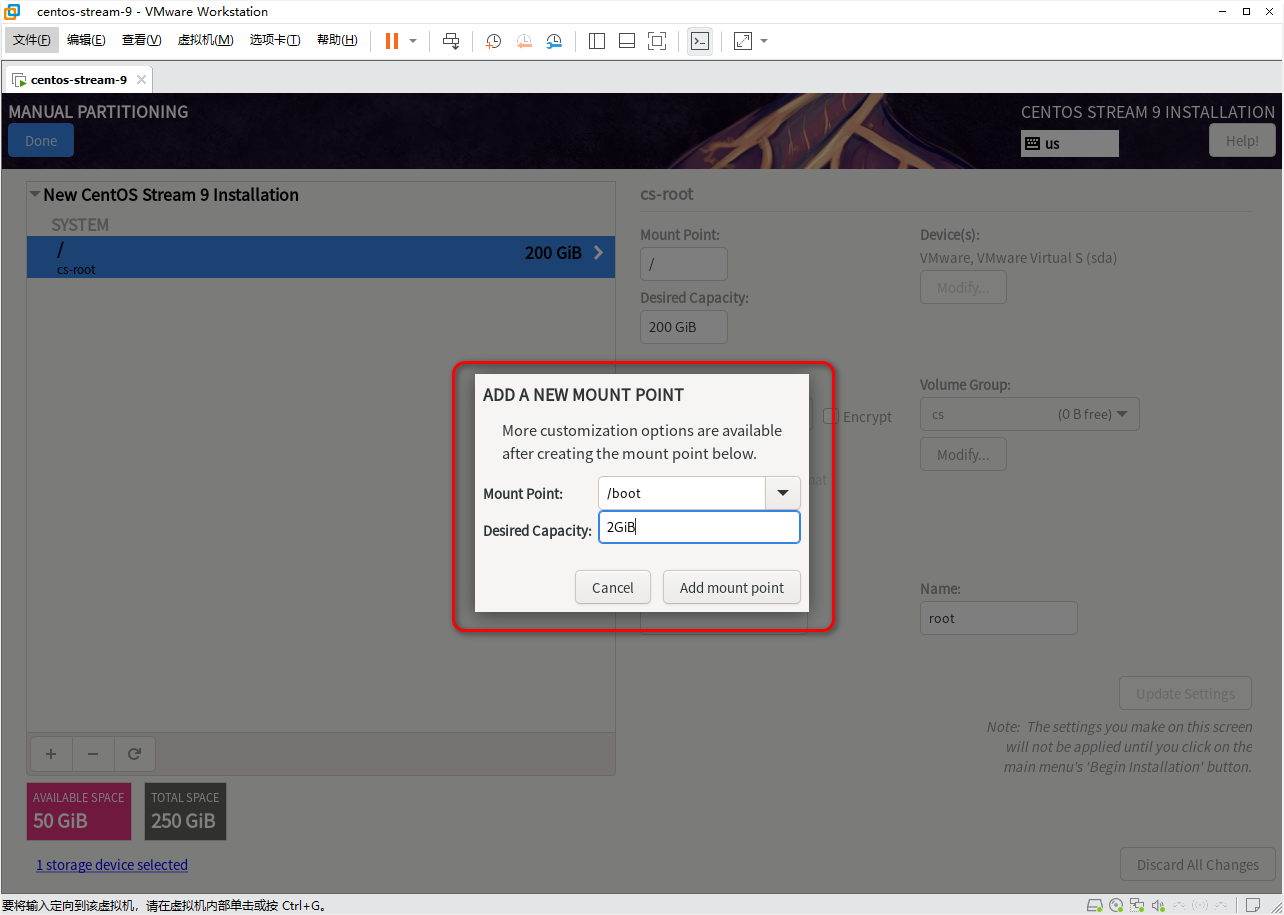The height and width of the screenshot is (915, 1284).
Task: Click the keyboard layout us indicator
Action: pos(1069,144)
